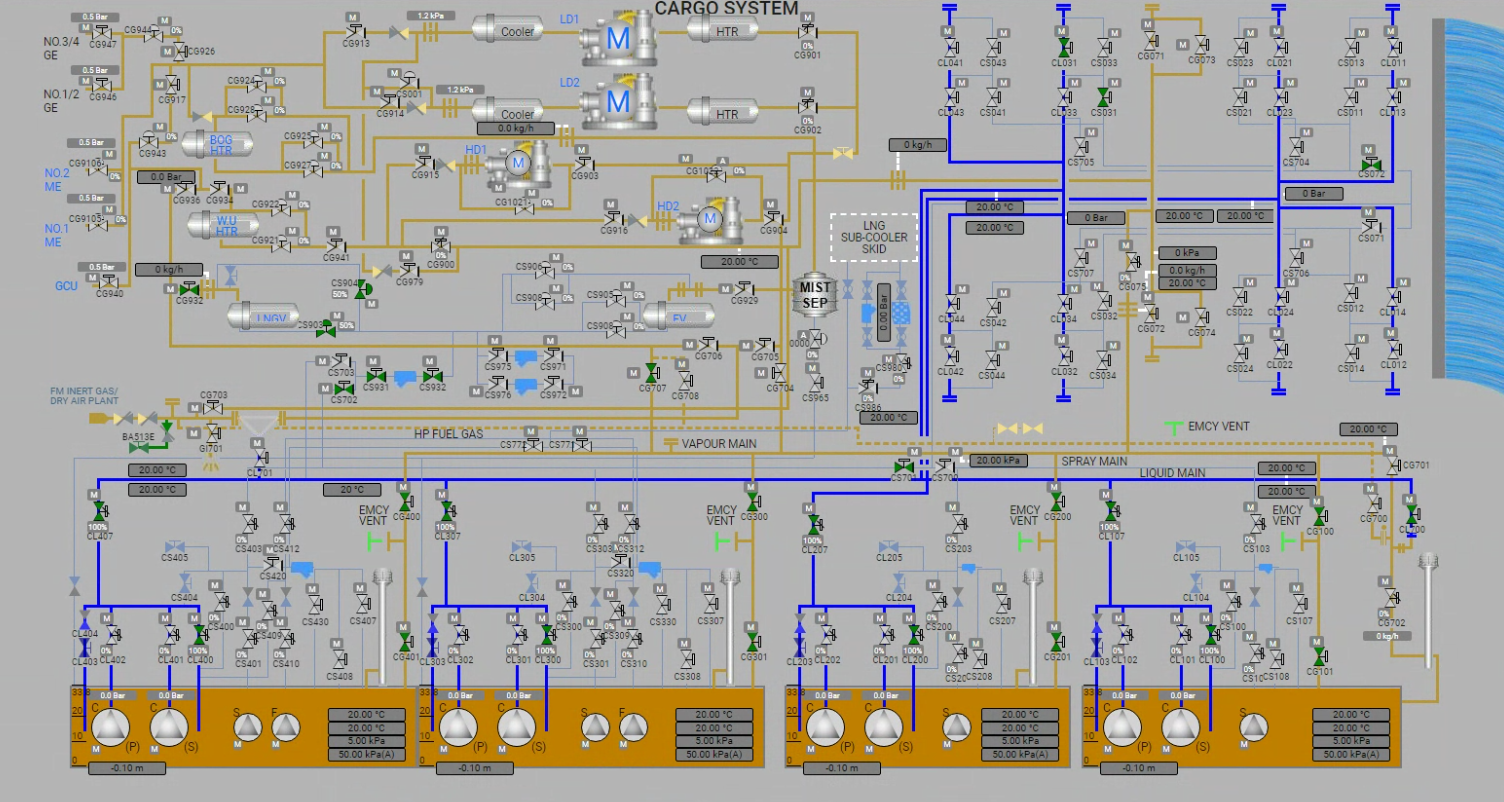Toggle manual mode indicator above CG913
Screen dimensions: 1504x802
[353, 17]
